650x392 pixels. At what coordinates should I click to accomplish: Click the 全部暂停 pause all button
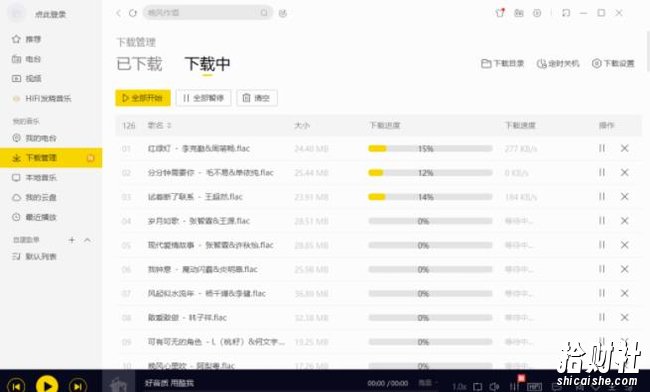(x=203, y=98)
